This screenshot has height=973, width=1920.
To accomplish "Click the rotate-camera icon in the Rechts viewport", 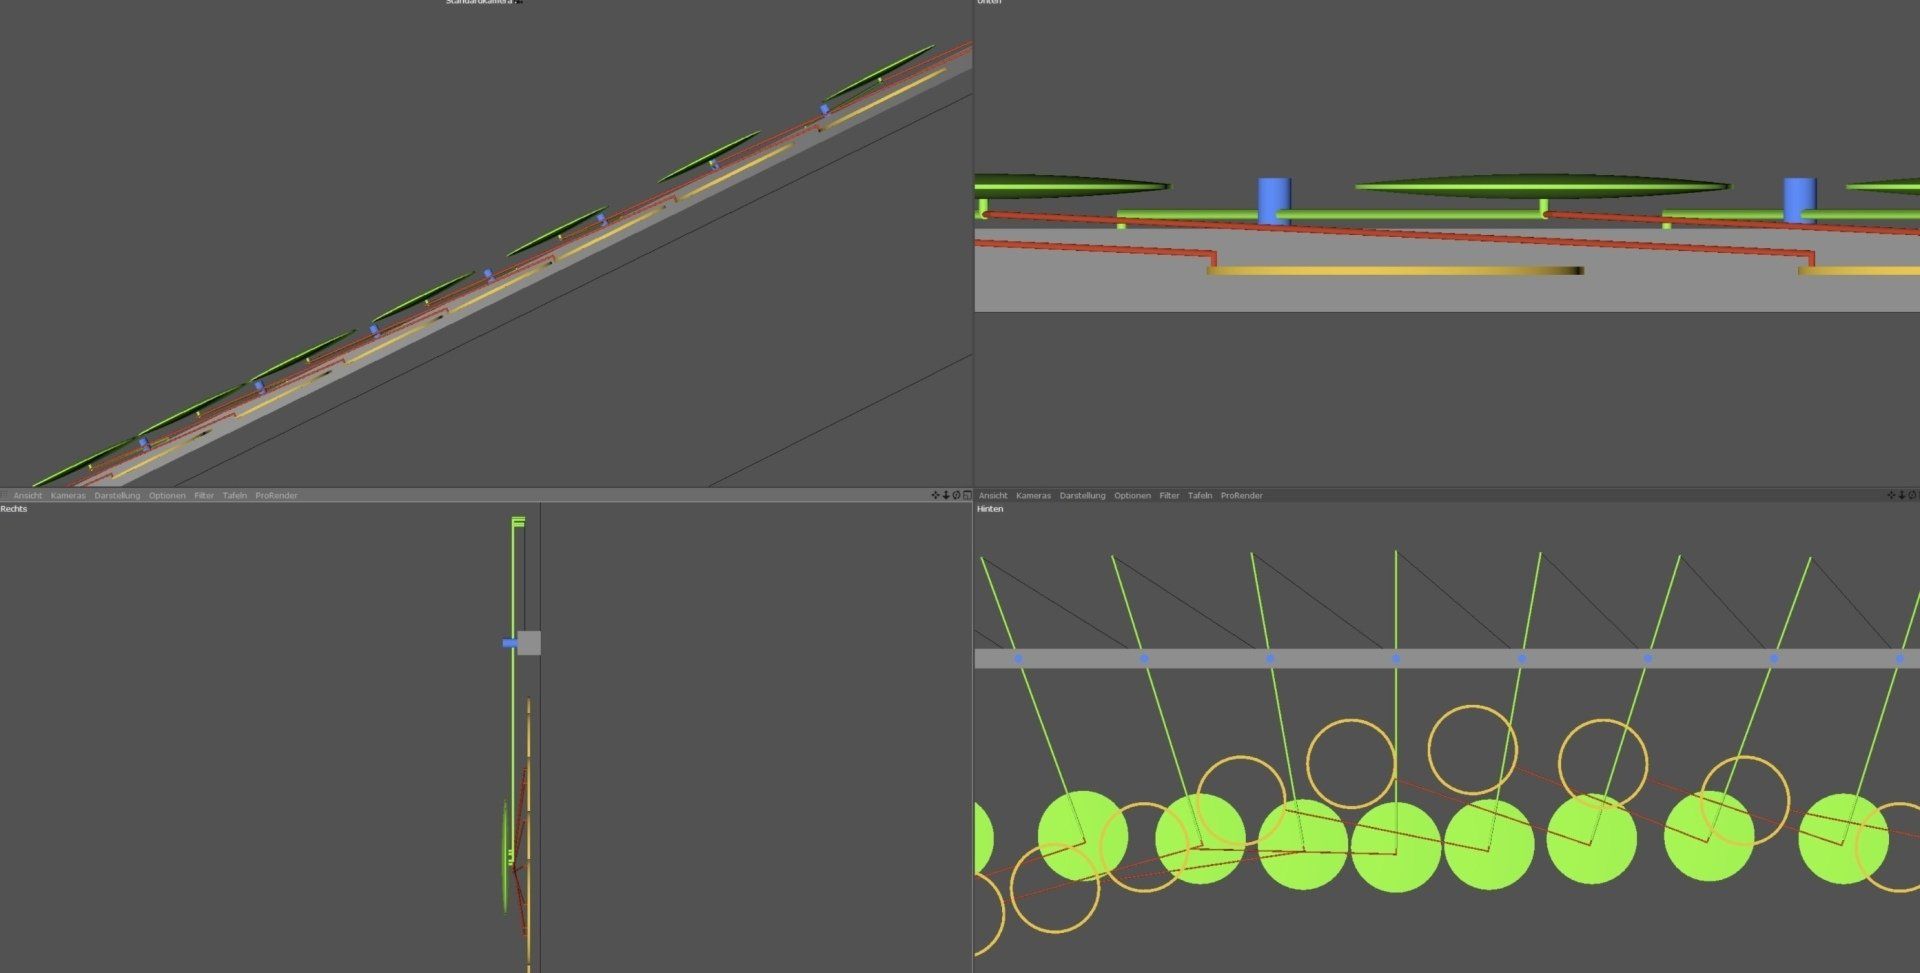I will click(957, 495).
